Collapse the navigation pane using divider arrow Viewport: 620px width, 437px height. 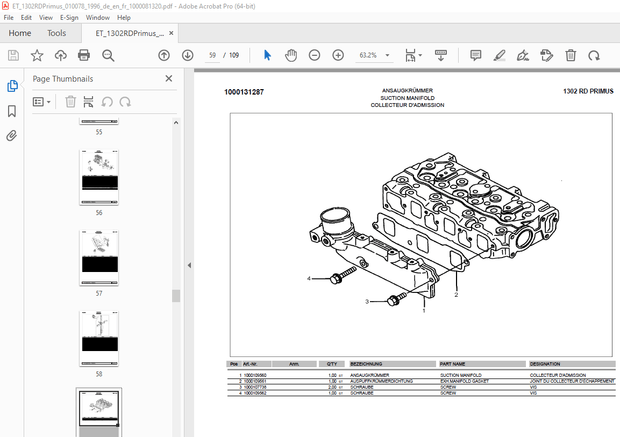tap(190, 265)
